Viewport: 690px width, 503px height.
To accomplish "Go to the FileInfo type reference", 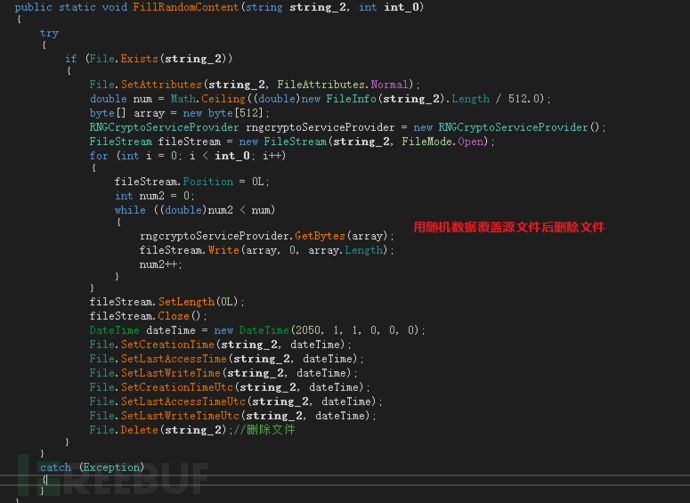I will tap(351, 99).
